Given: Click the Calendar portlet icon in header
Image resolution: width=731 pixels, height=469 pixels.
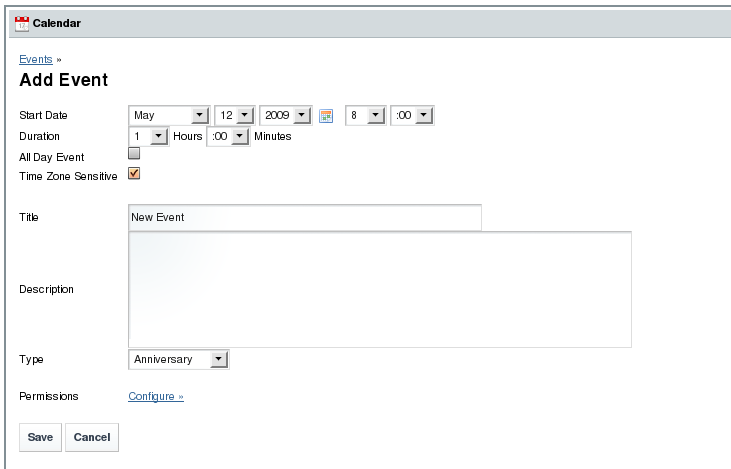Looking at the screenshot, I should click(x=22, y=23).
